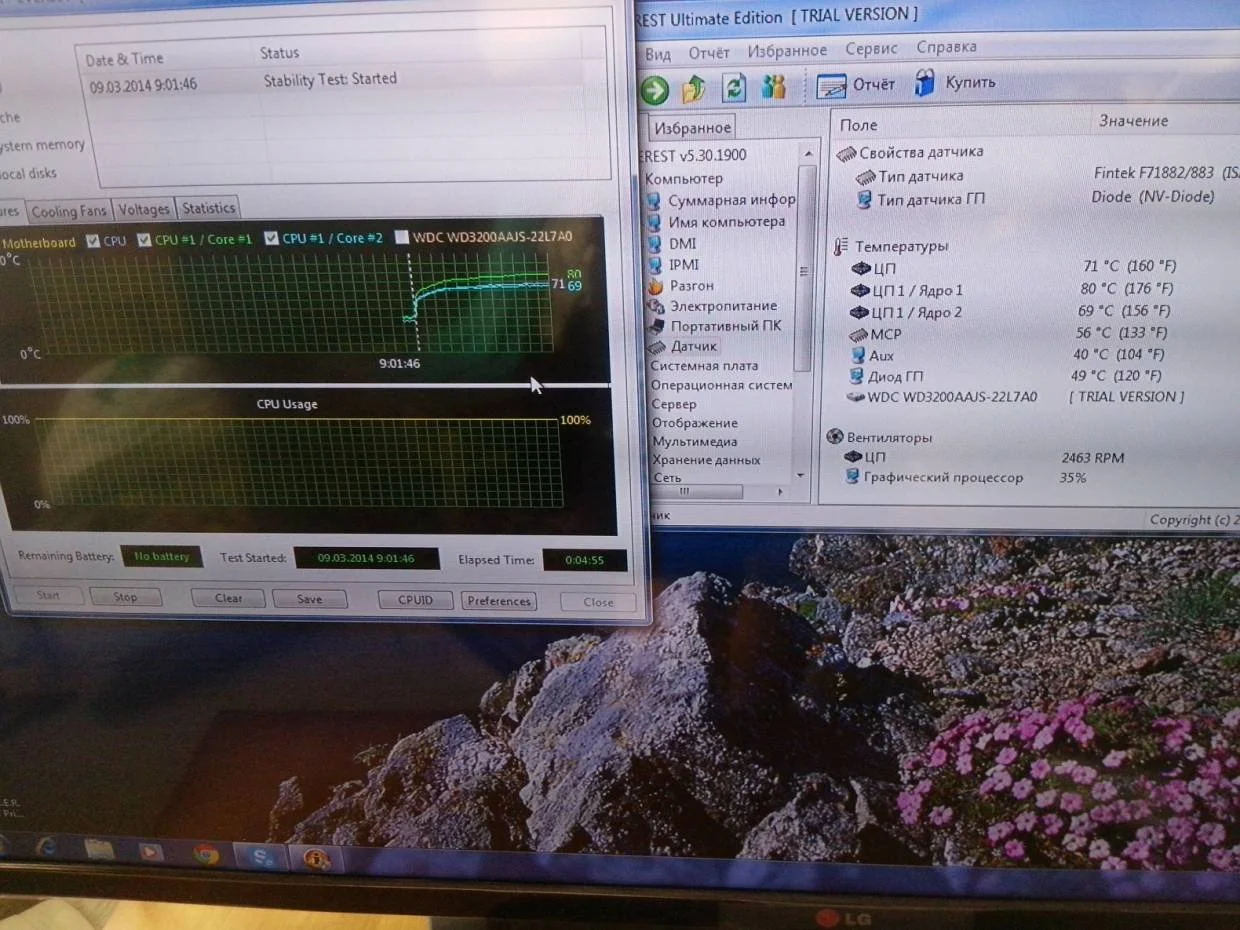This screenshot has height=930, width=1240.
Task: Click the Refresh icon in EVEREST toolbar
Action: [x=734, y=88]
